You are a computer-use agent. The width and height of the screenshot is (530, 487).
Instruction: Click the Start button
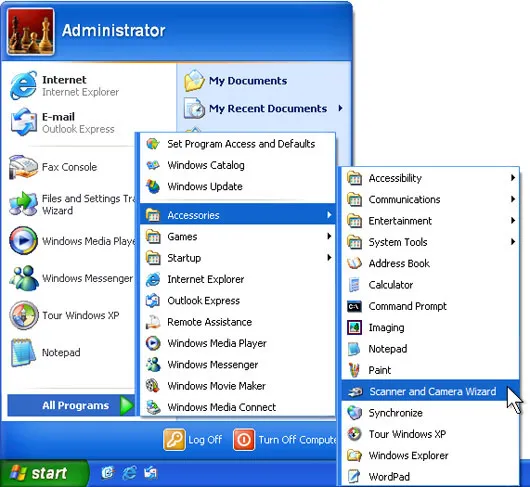(x=44, y=473)
